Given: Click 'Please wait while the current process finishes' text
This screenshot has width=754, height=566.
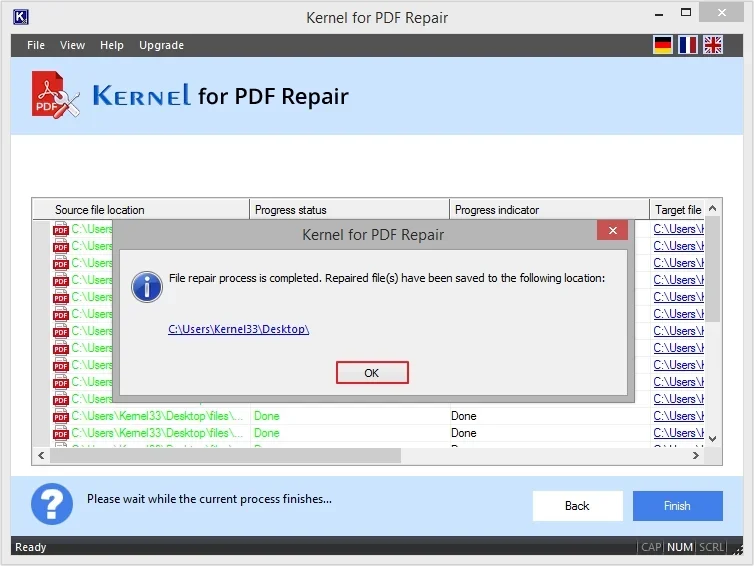Looking at the screenshot, I should (x=209, y=499).
